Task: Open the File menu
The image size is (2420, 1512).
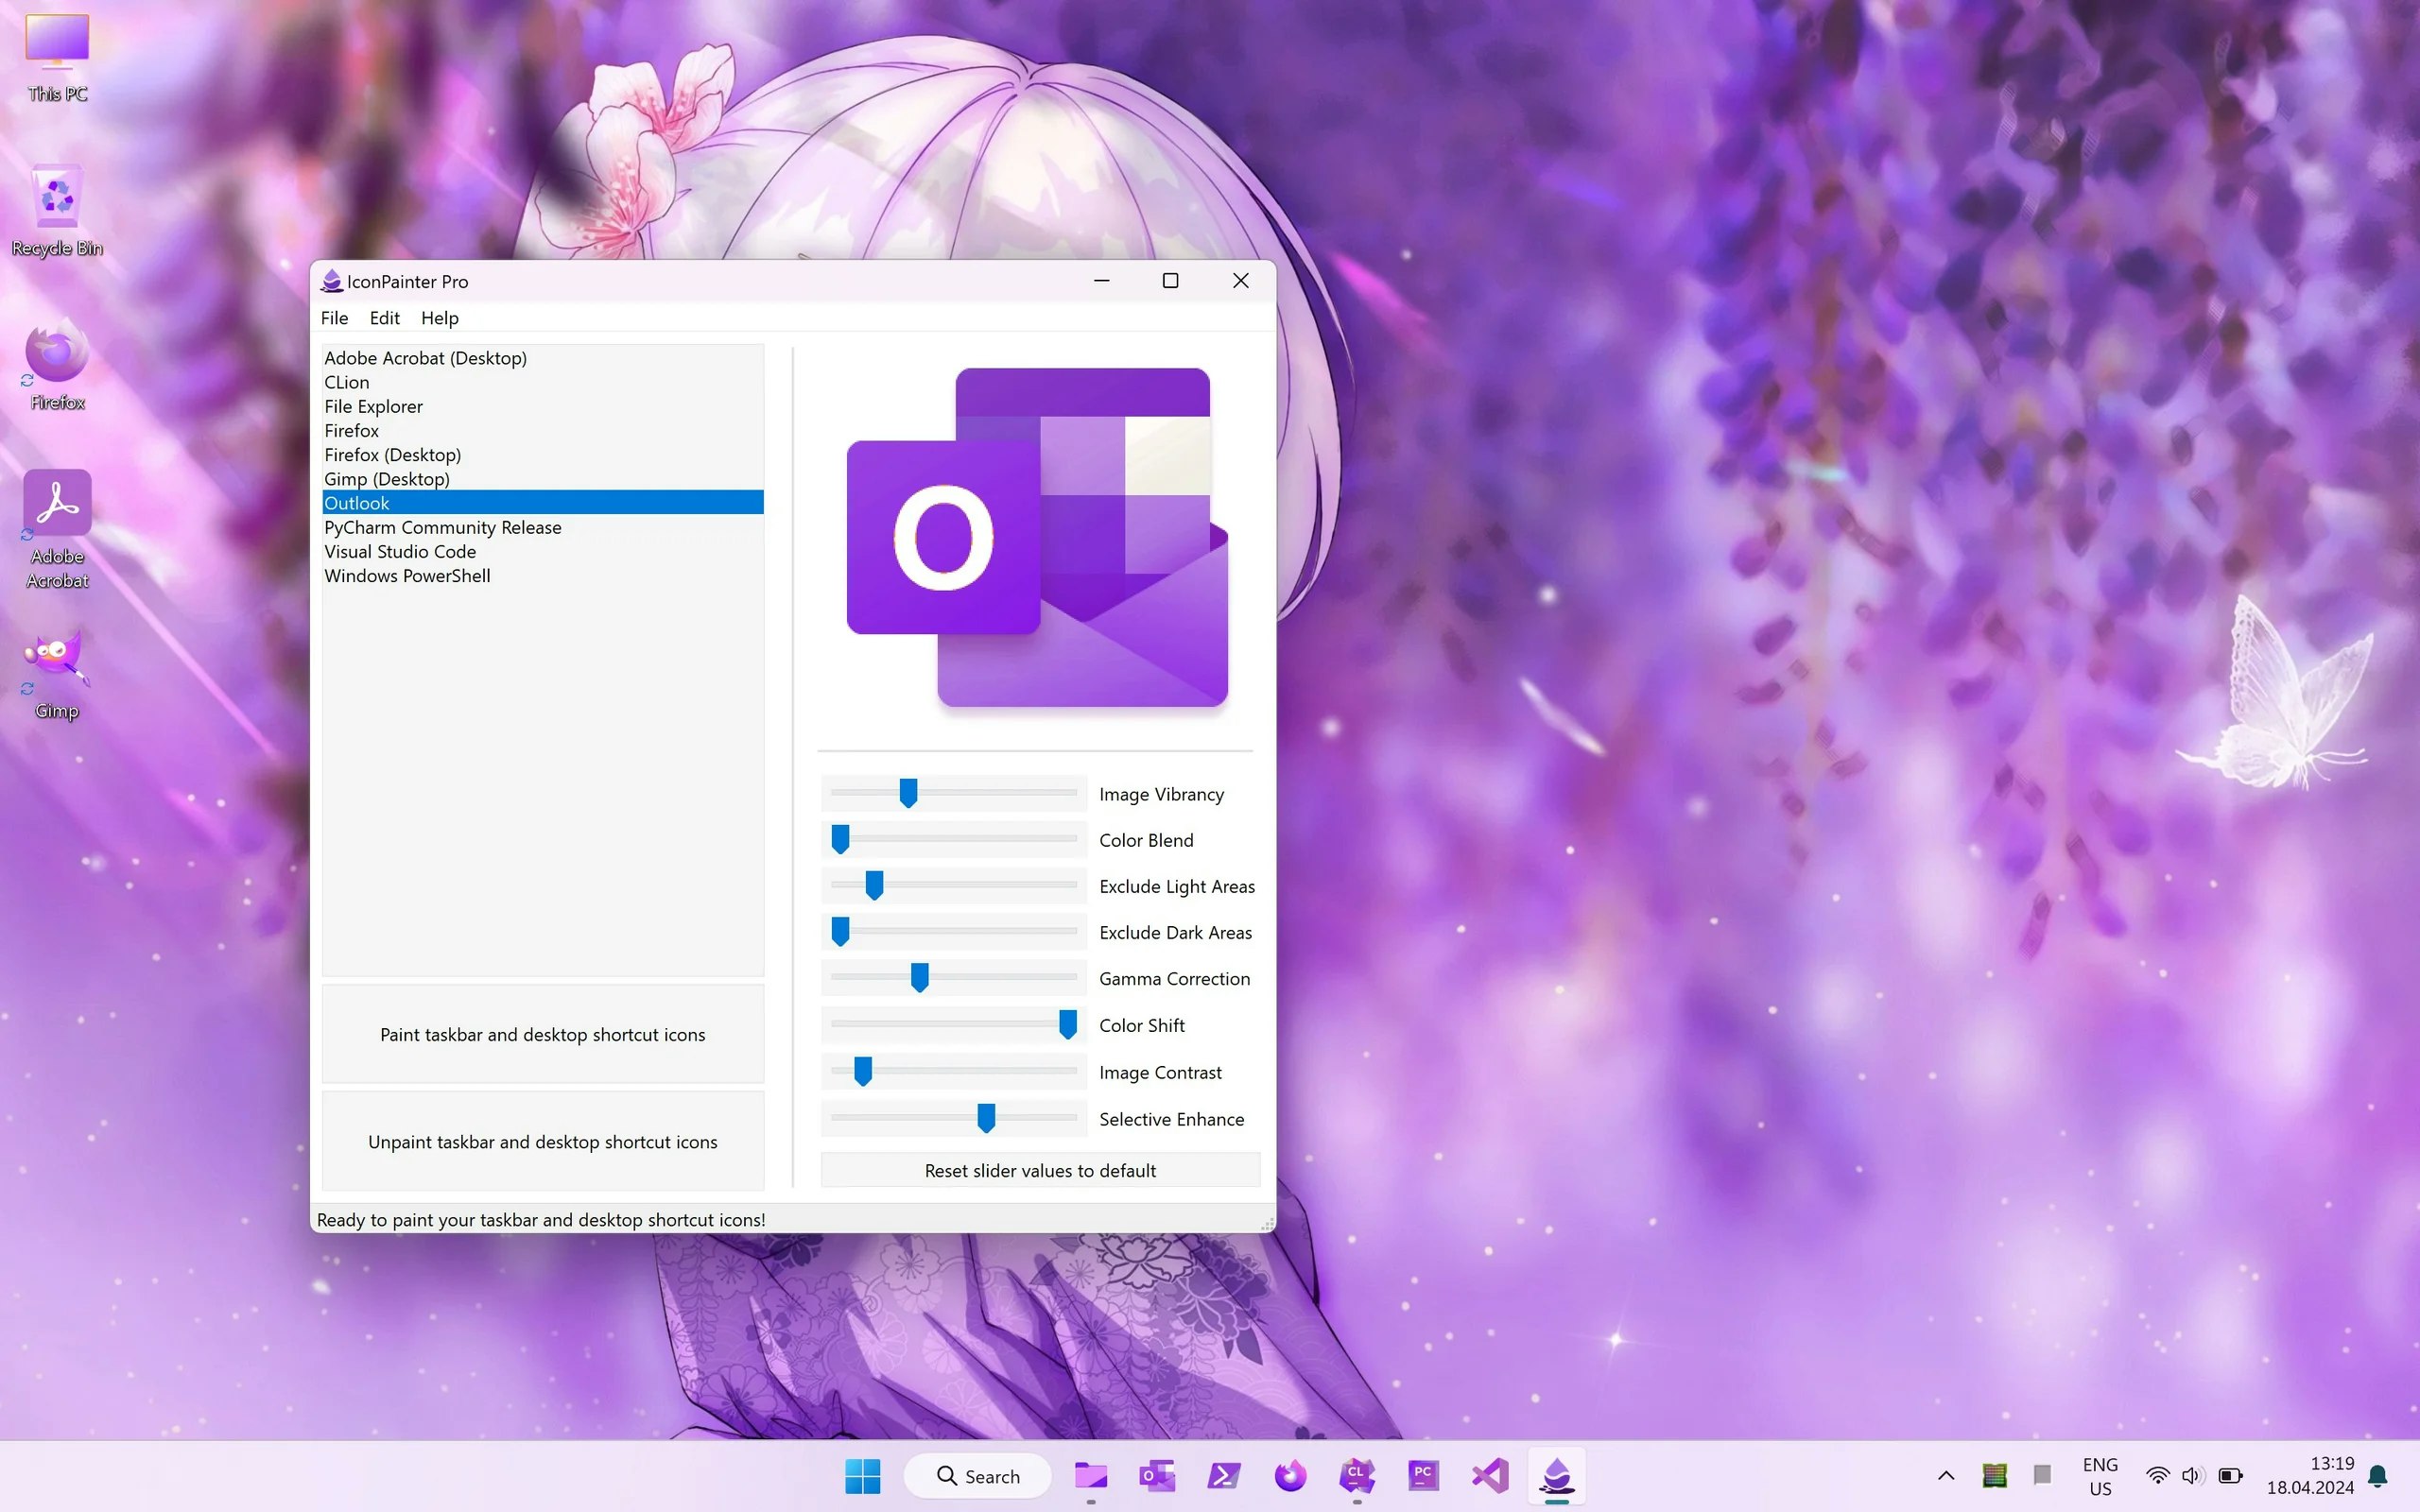Action: click(x=334, y=318)
